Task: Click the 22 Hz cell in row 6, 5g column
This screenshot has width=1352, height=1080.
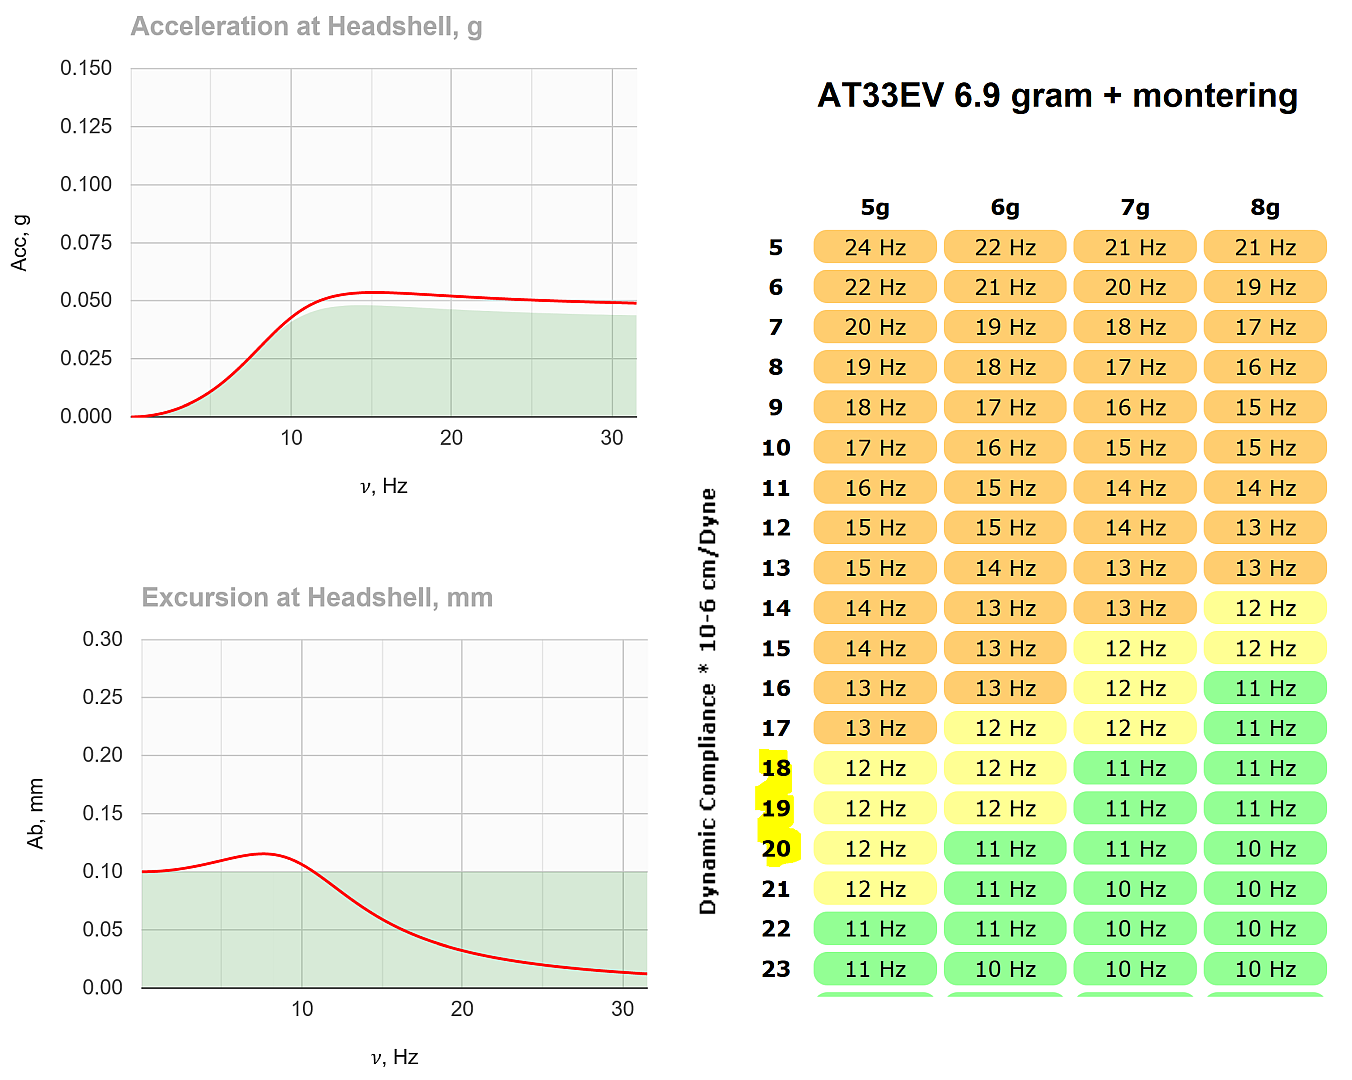Action: (875, 287)
